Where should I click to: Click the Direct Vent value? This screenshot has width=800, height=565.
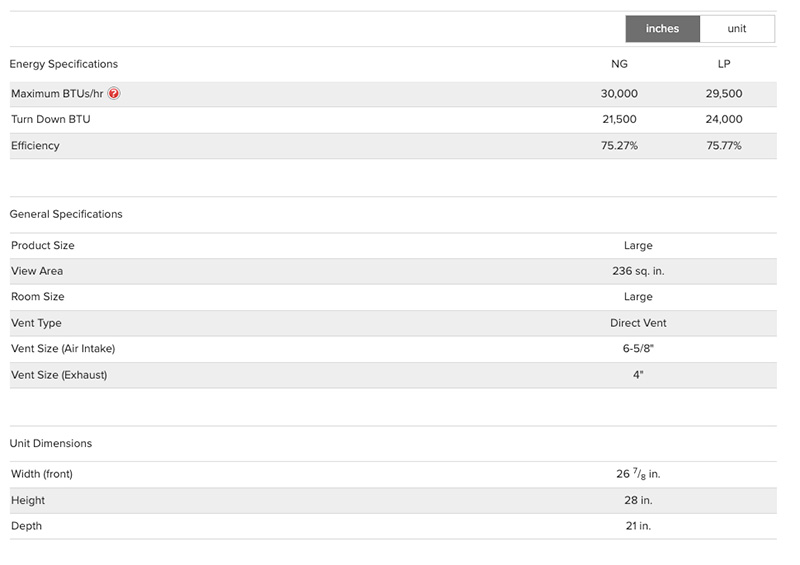click(638, 323)
